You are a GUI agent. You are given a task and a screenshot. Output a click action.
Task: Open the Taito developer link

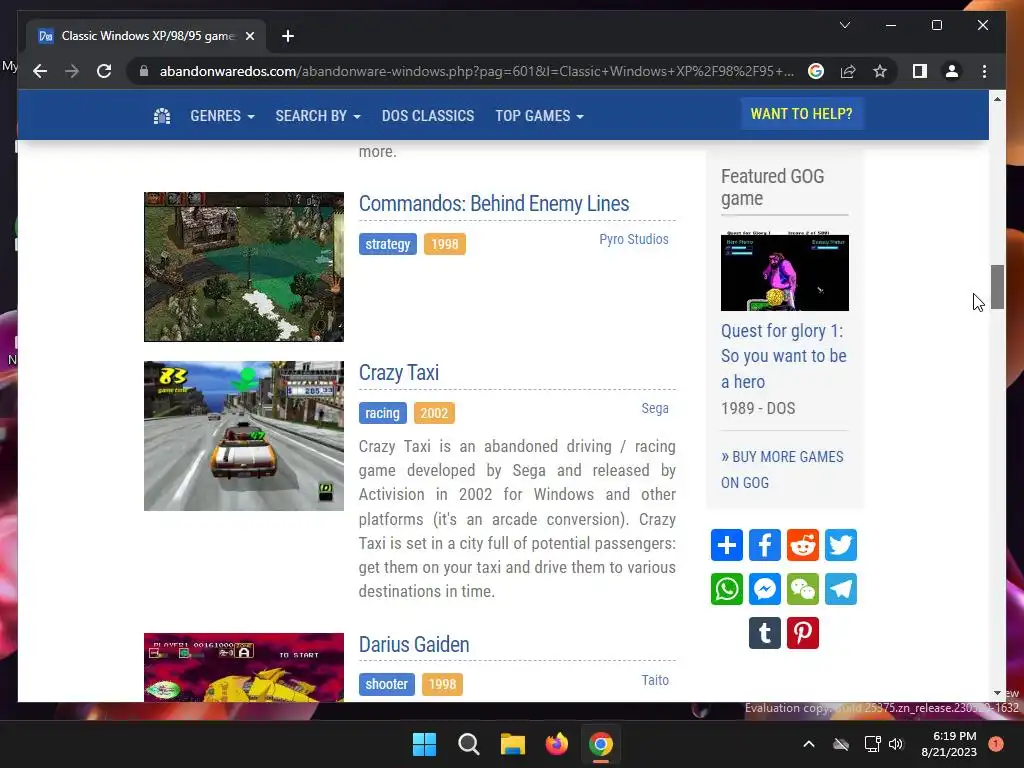coord(655,680)
